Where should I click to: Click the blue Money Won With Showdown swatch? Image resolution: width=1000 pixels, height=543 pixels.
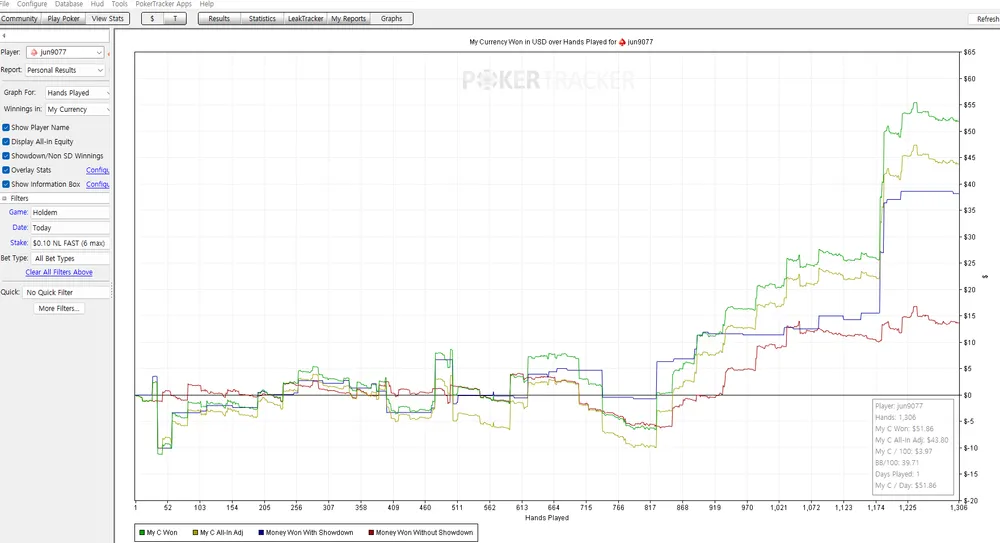pyautogui.click(x=261, y=533)
